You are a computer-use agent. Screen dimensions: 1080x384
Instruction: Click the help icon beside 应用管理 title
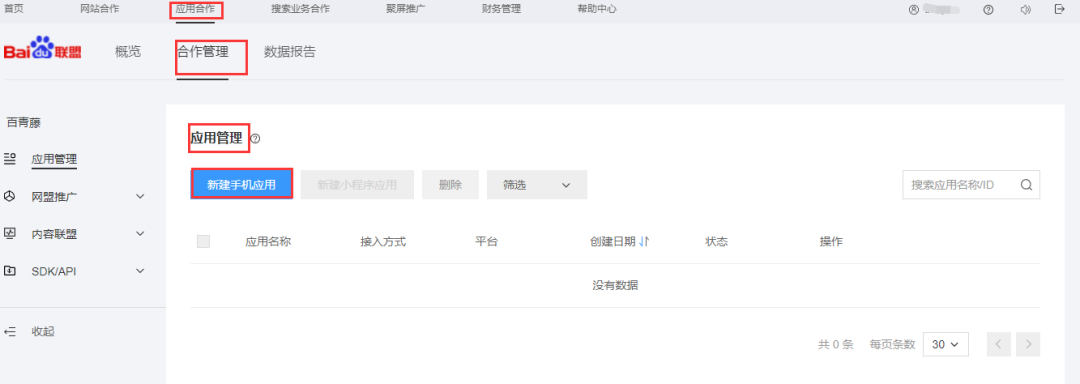point(256,139)
